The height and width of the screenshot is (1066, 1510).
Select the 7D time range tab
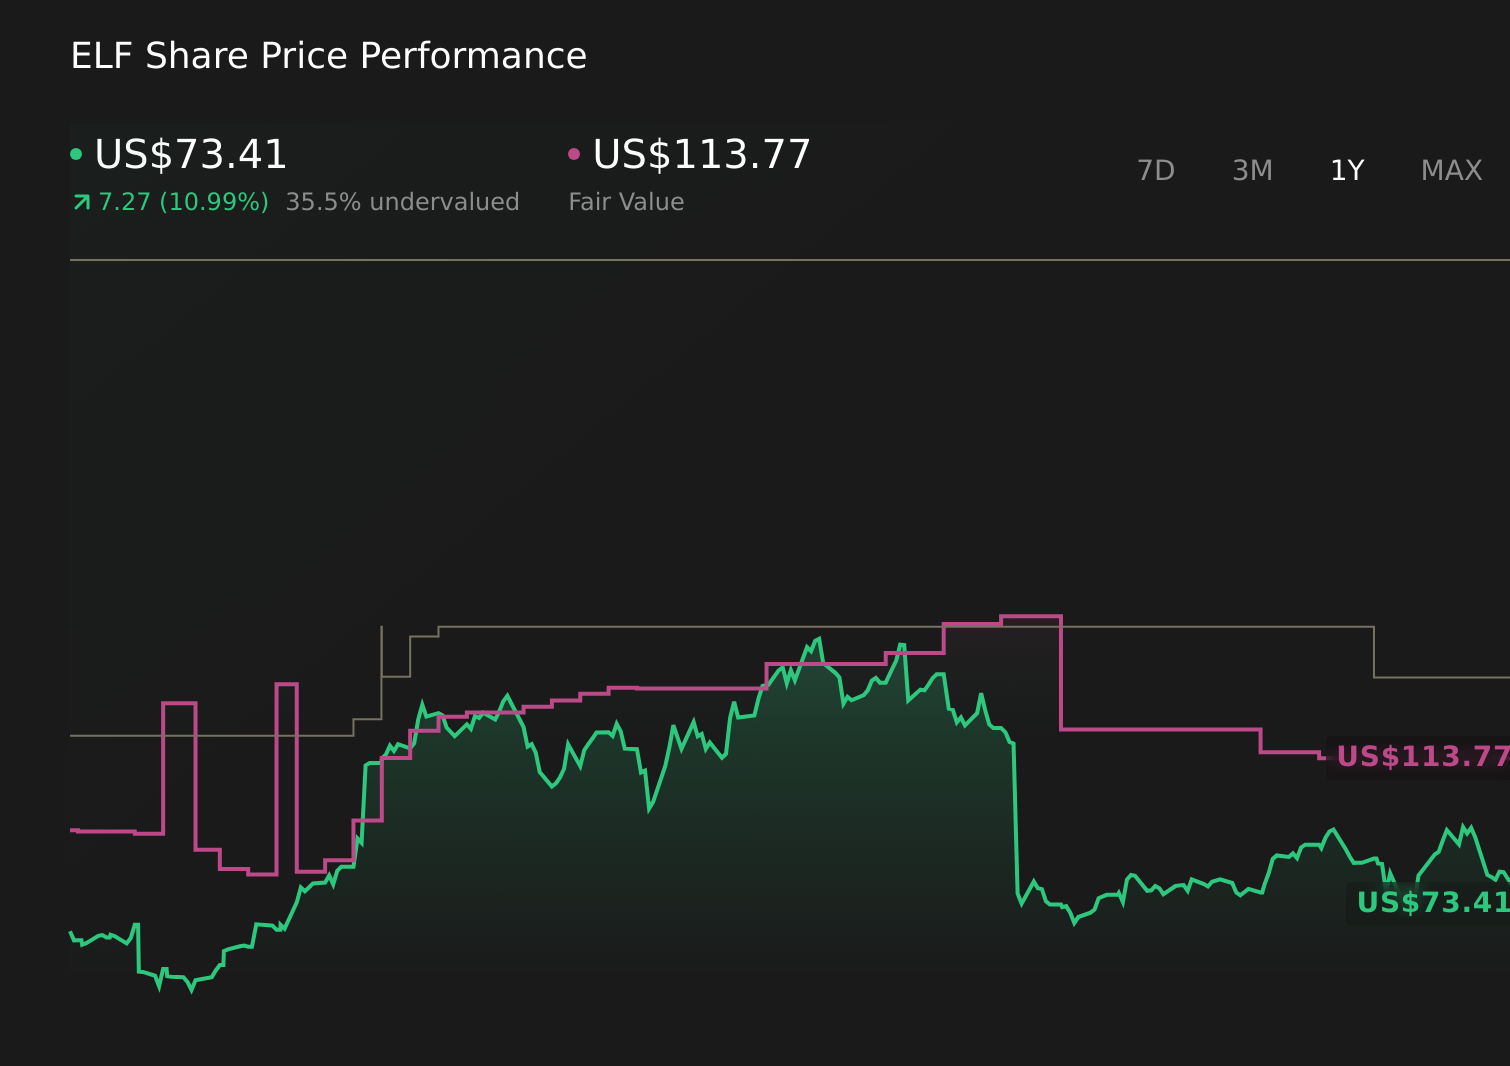click(x=1155, y=170)
